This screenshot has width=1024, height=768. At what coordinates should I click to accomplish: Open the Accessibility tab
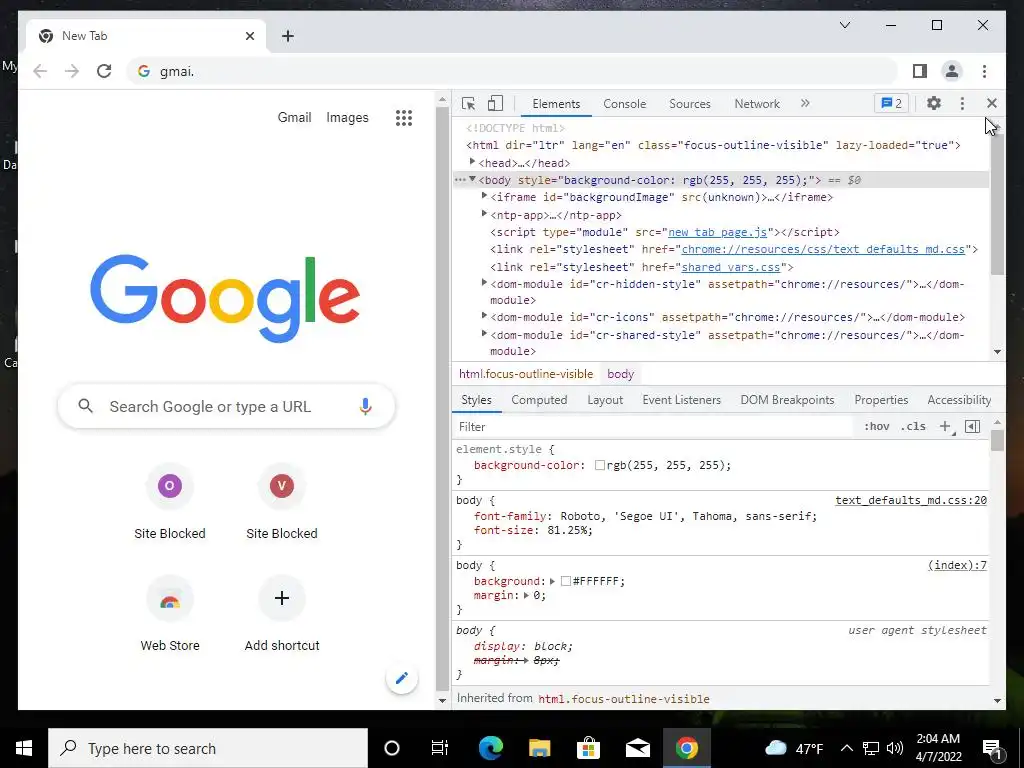(x=959, y=400)
